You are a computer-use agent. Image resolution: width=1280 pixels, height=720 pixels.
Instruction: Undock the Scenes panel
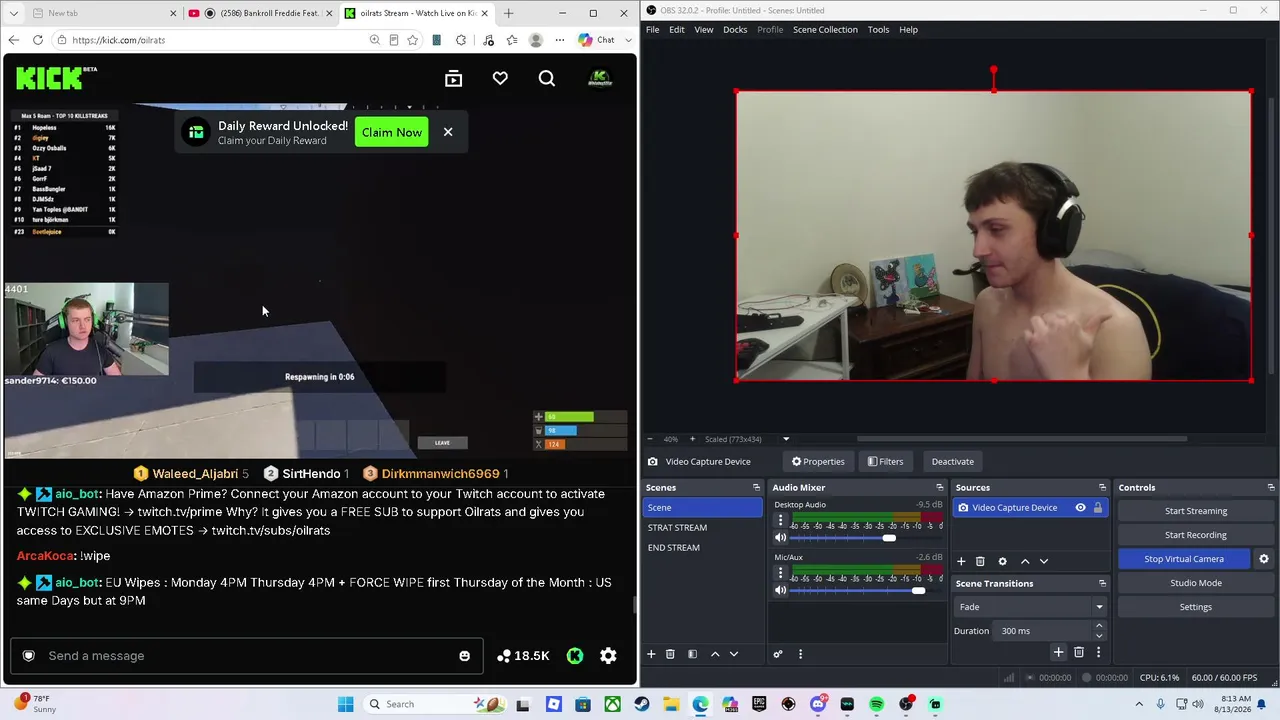[x=756, y=488]
